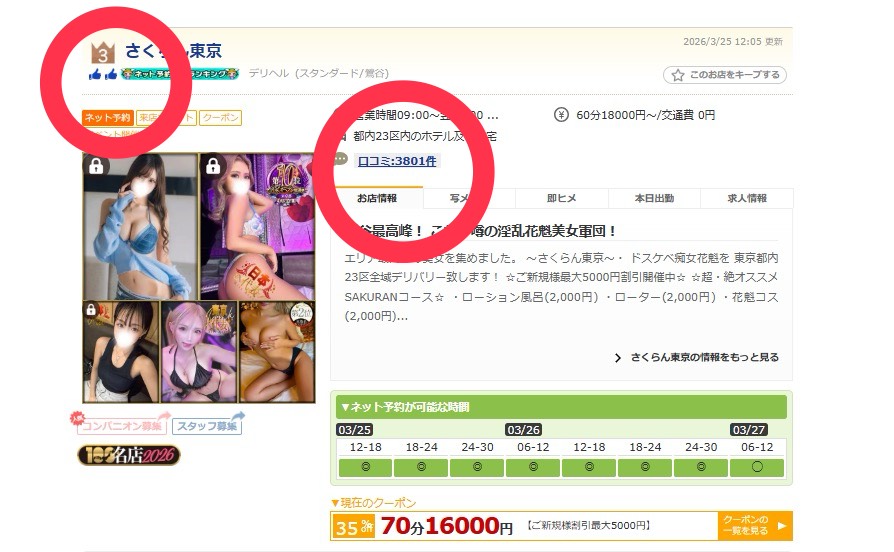Click the speech bubble icon beside 口コミ

pos(341,160)
